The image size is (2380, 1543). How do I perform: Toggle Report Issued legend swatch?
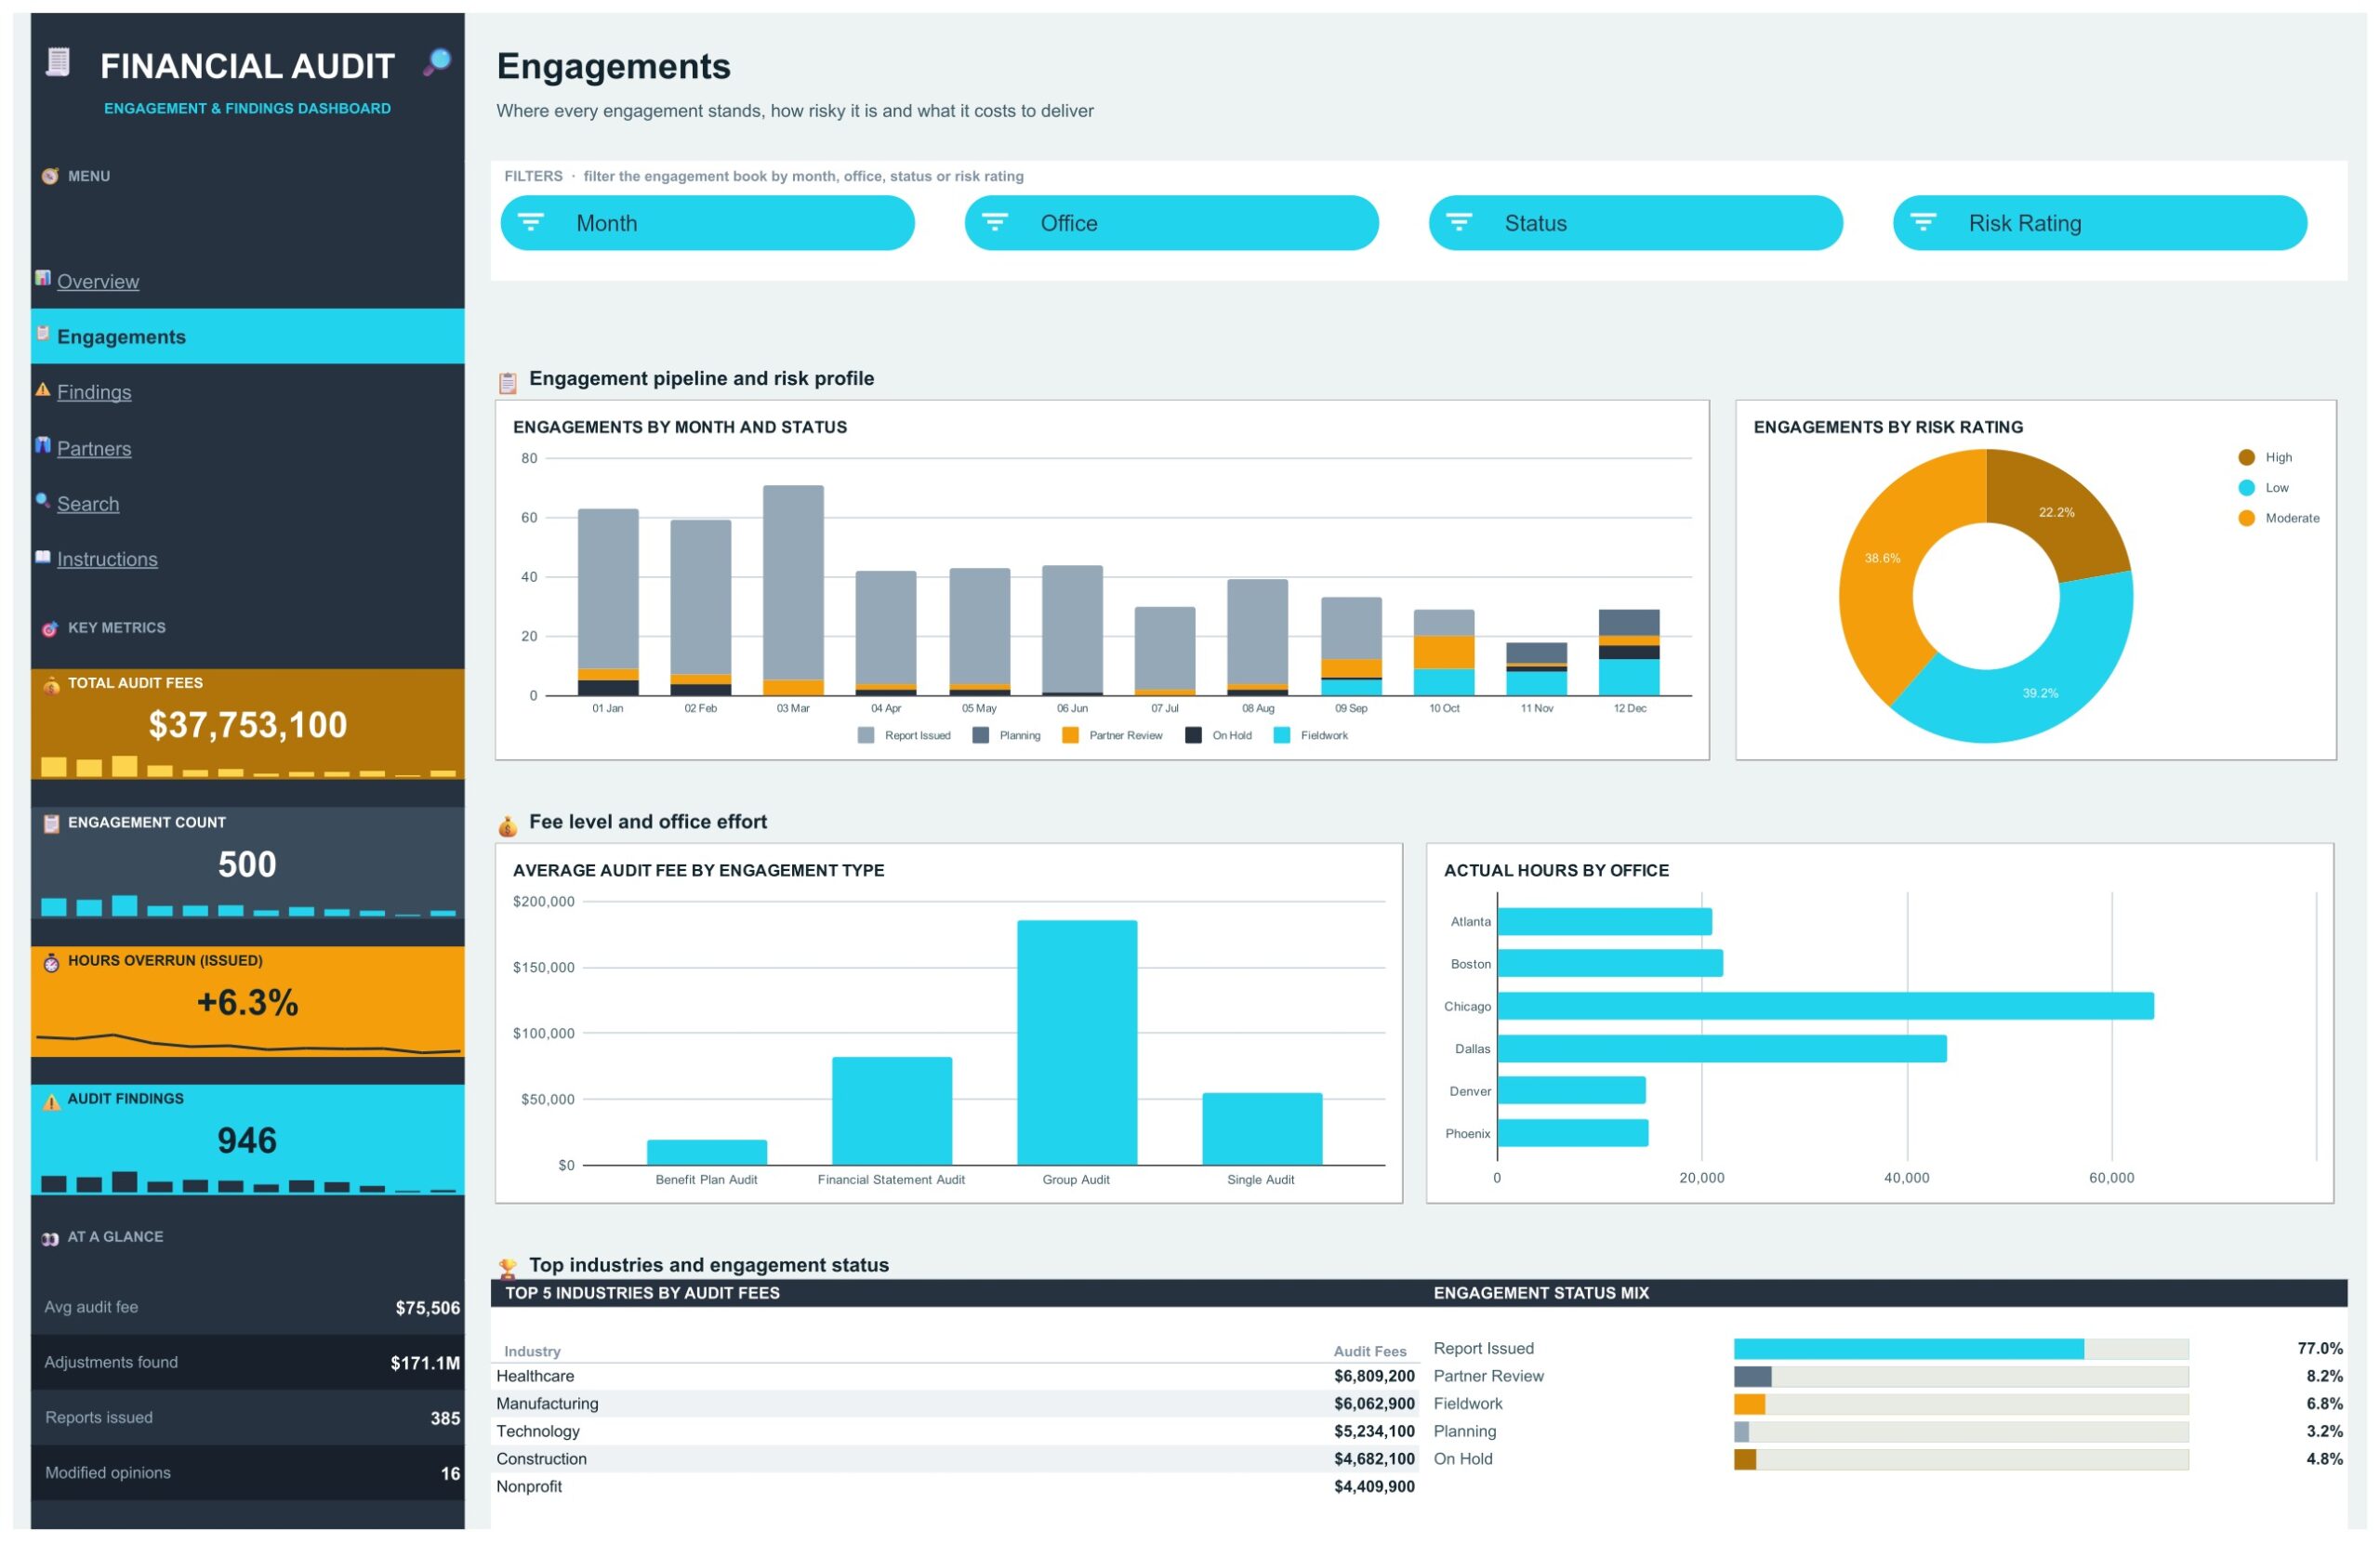[x=866, y=735]
